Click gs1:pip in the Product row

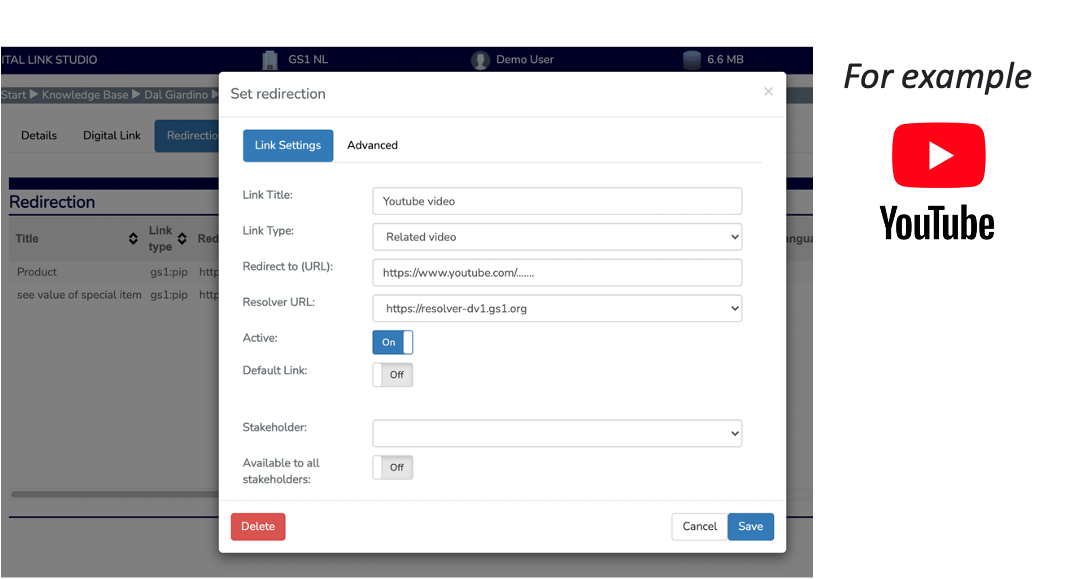tap(169, 272)
